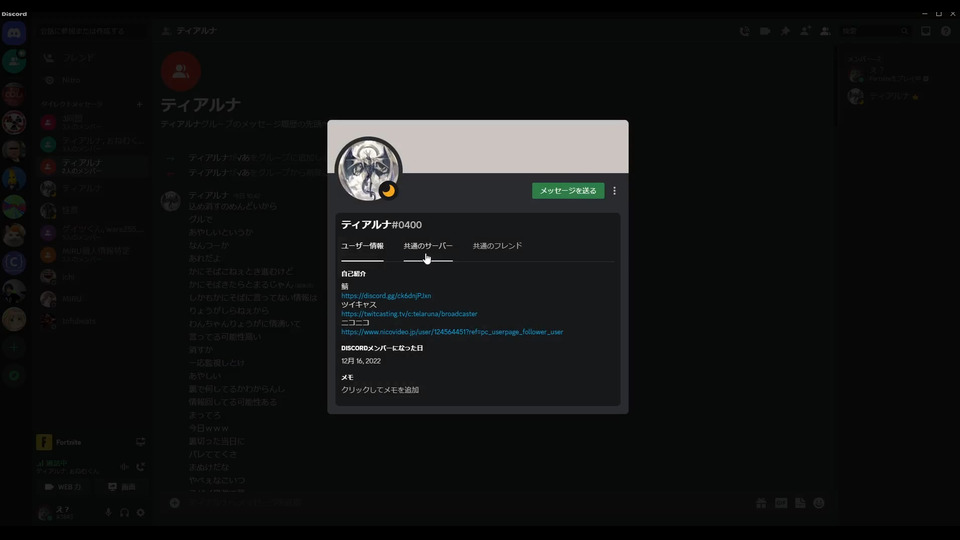Deafen with the headphones icon

click(124, 512)
